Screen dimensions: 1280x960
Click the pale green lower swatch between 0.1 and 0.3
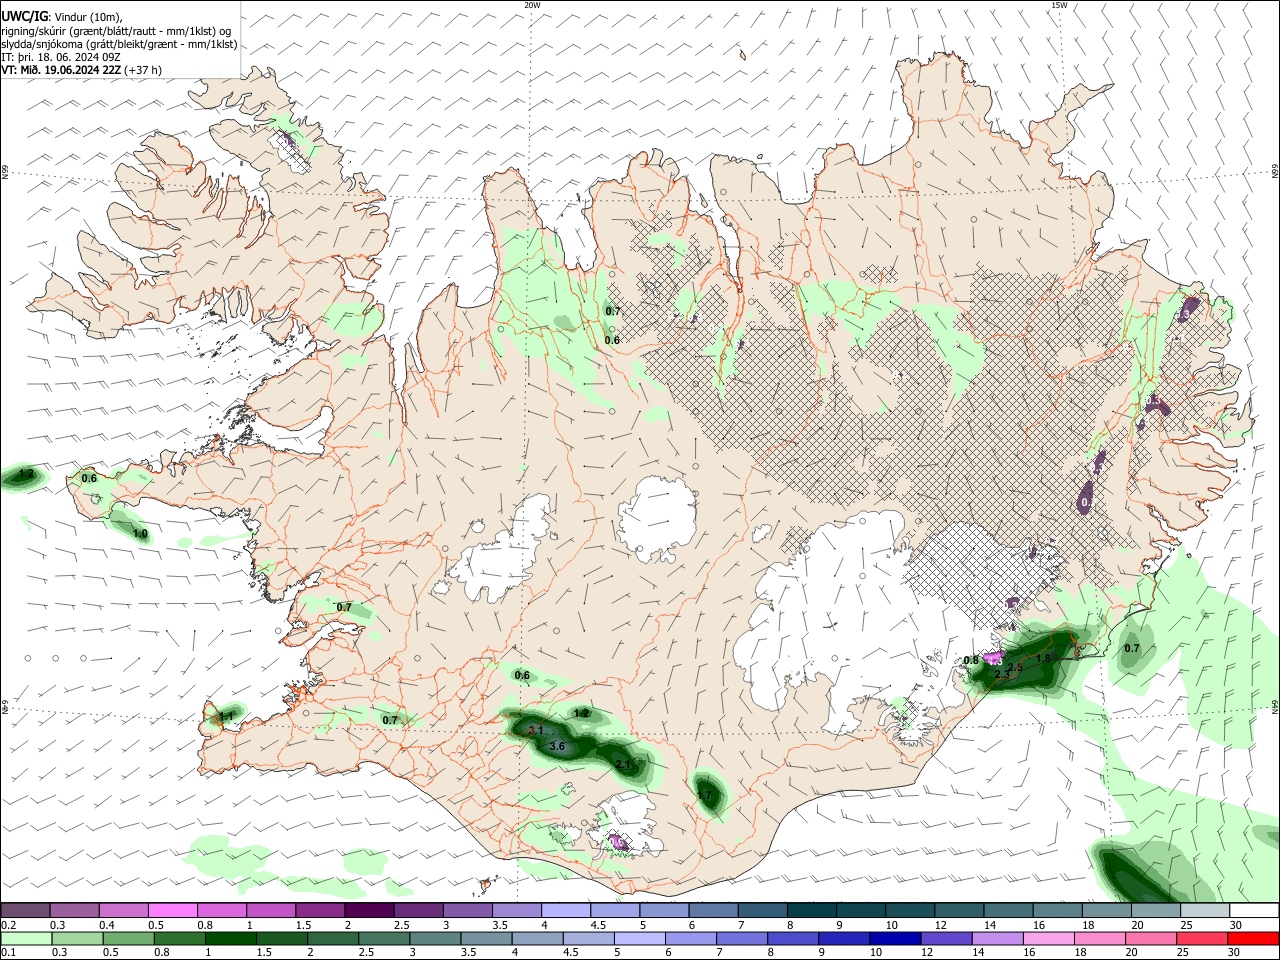(26, 939)
